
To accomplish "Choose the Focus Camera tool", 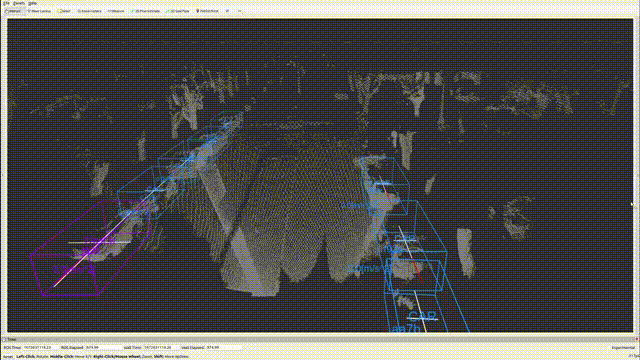I will coord(90,11).
